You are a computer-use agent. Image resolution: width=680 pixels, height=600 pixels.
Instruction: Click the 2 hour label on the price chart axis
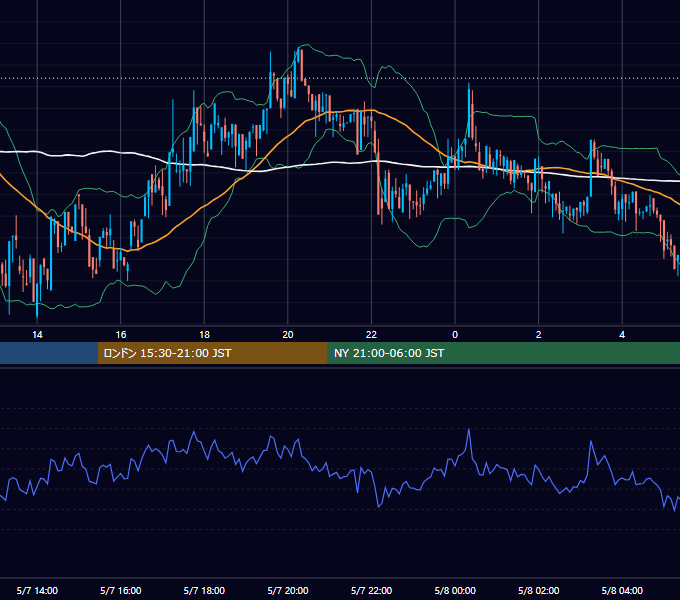539,335
